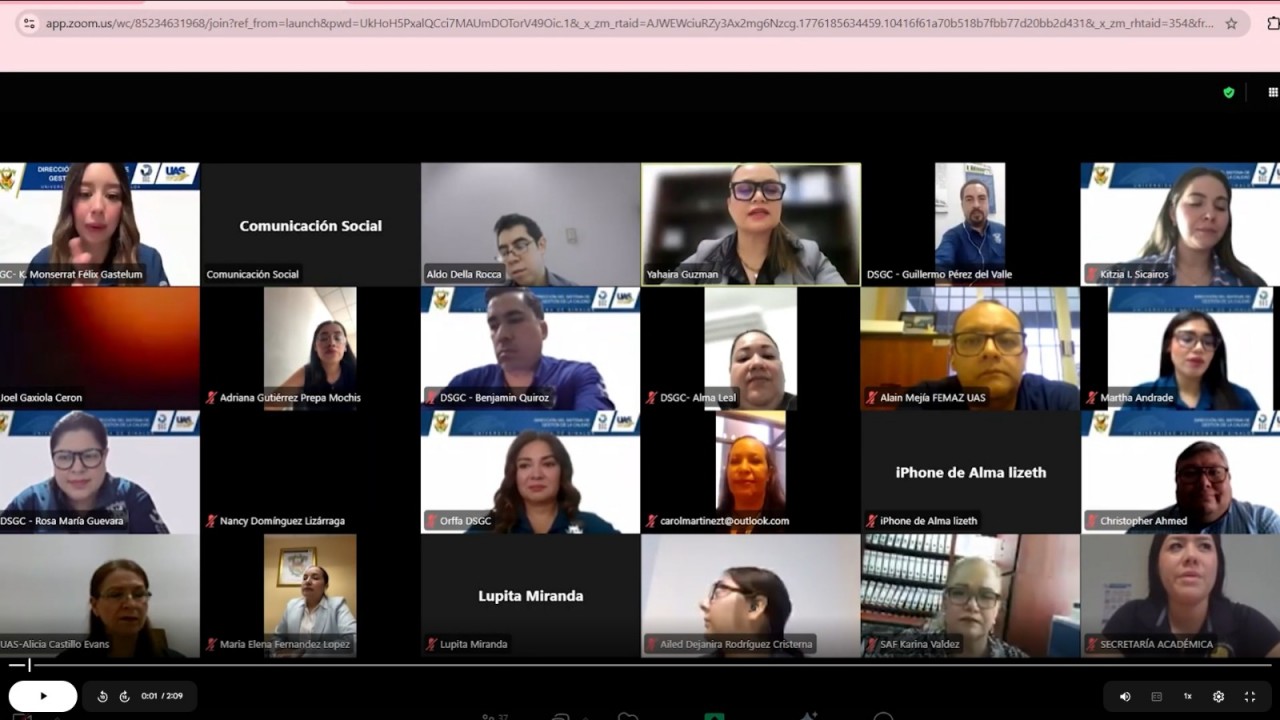1280x720 pixels.
Task: Click the rewind seconds icon
Action: [102, 696]
